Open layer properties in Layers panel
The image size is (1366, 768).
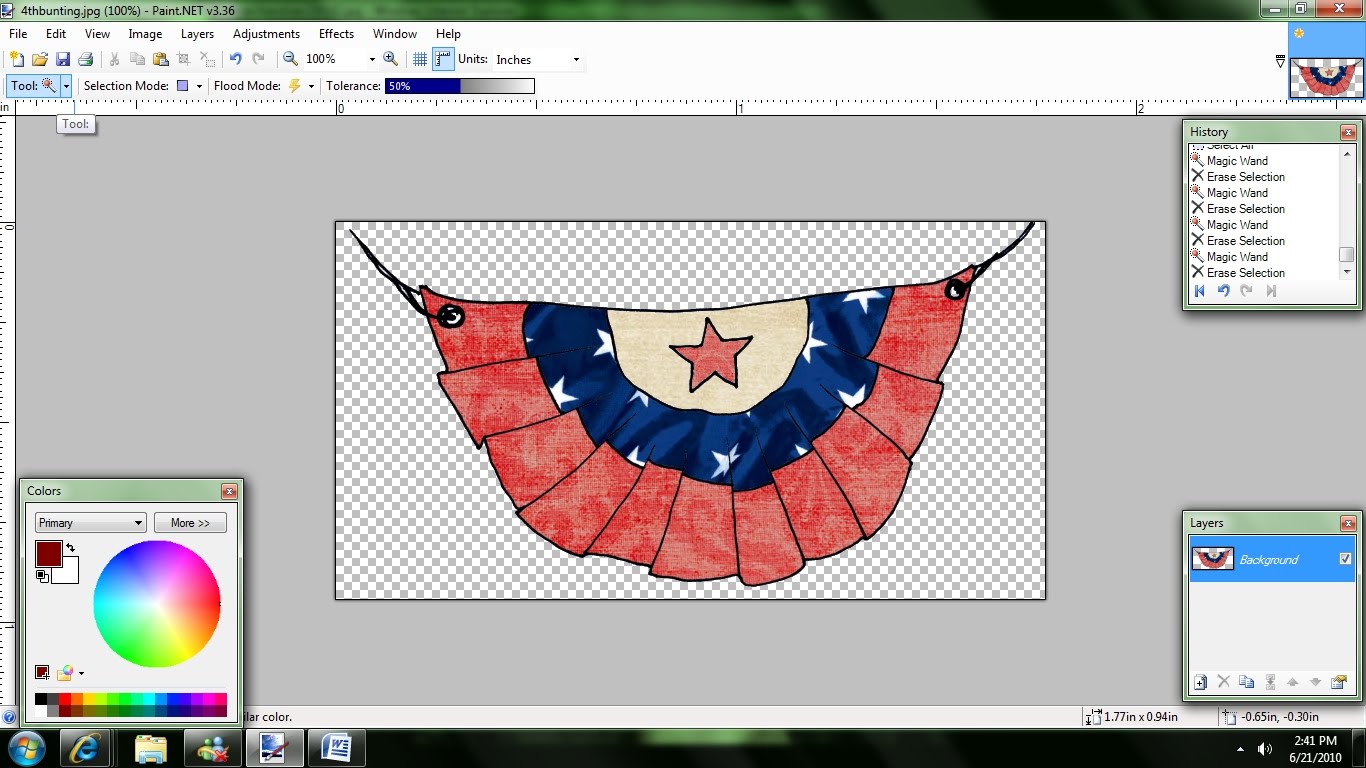tap(1339, 682)
